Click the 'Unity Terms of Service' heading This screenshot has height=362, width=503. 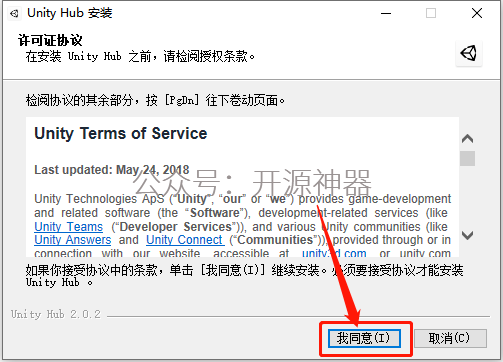coord(121,134)
